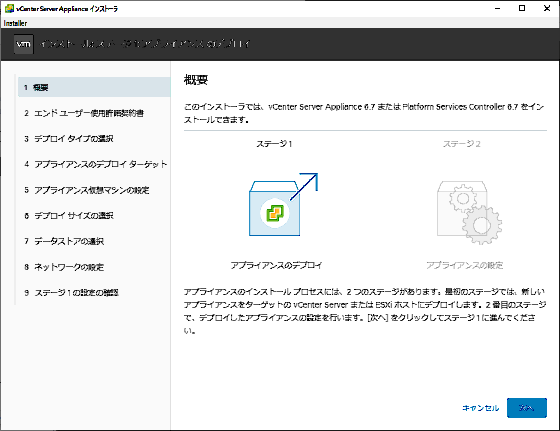Image resolution: width=560 pixels, height=431 pixels.
Task: Click the 概要 page heading
Action: (196, 80)
